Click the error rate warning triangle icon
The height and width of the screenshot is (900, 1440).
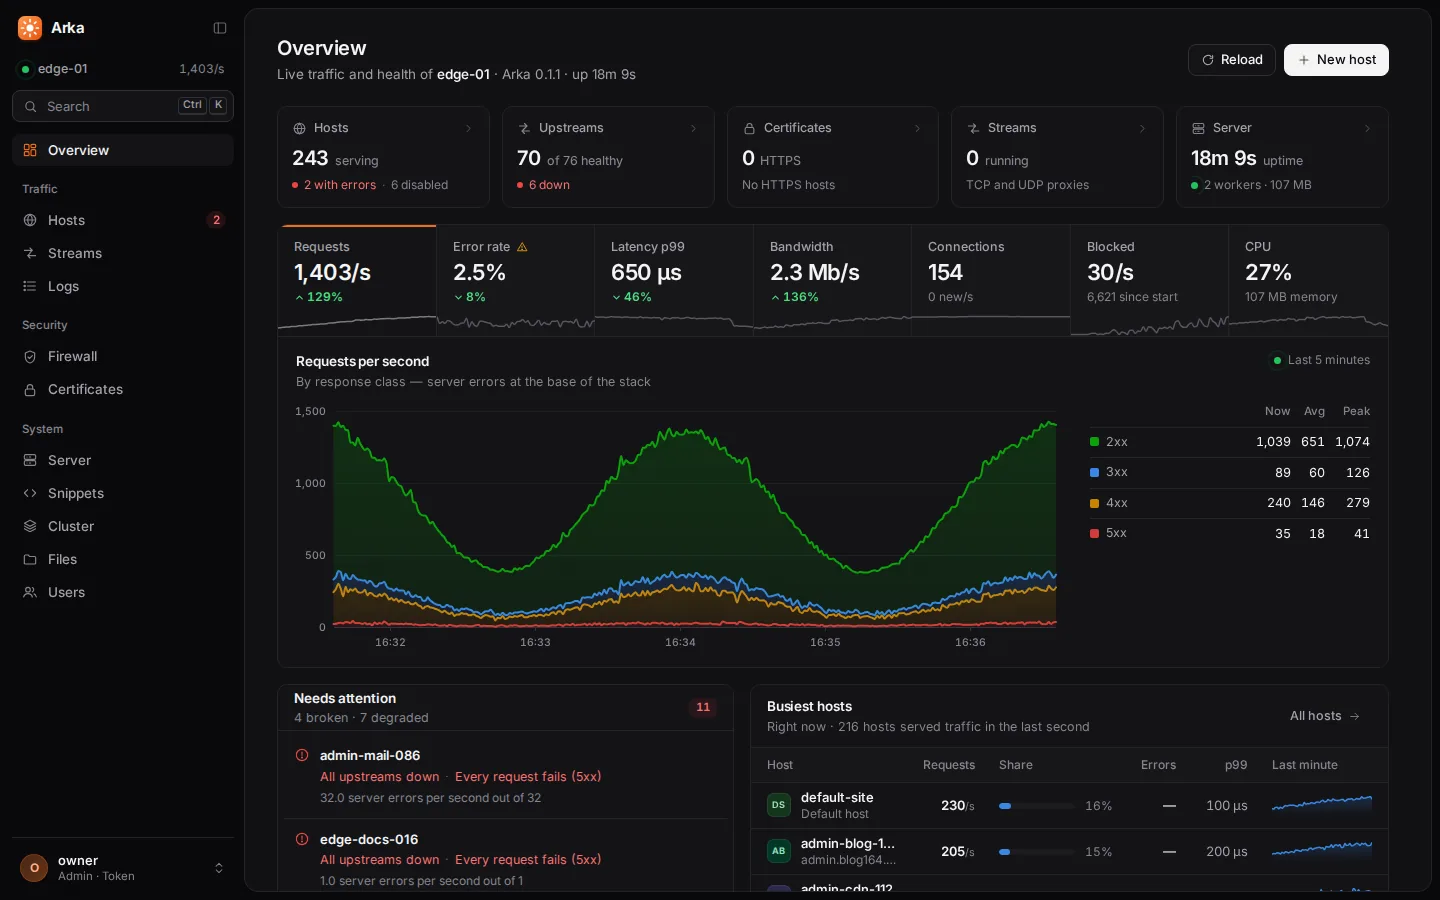[x=522, y=247]
